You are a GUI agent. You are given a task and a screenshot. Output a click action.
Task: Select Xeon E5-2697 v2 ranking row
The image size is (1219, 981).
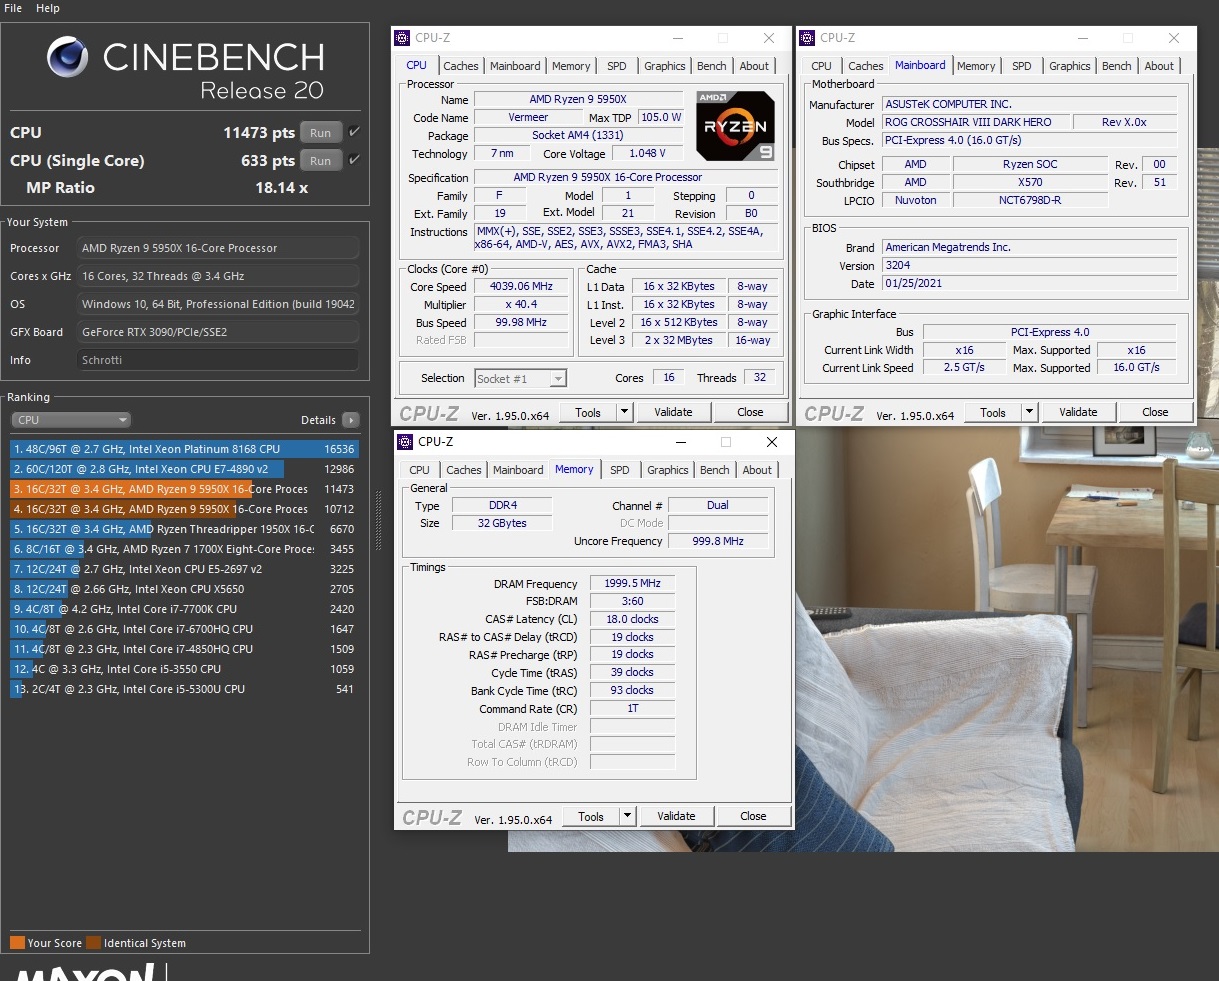tap(184, 569)
